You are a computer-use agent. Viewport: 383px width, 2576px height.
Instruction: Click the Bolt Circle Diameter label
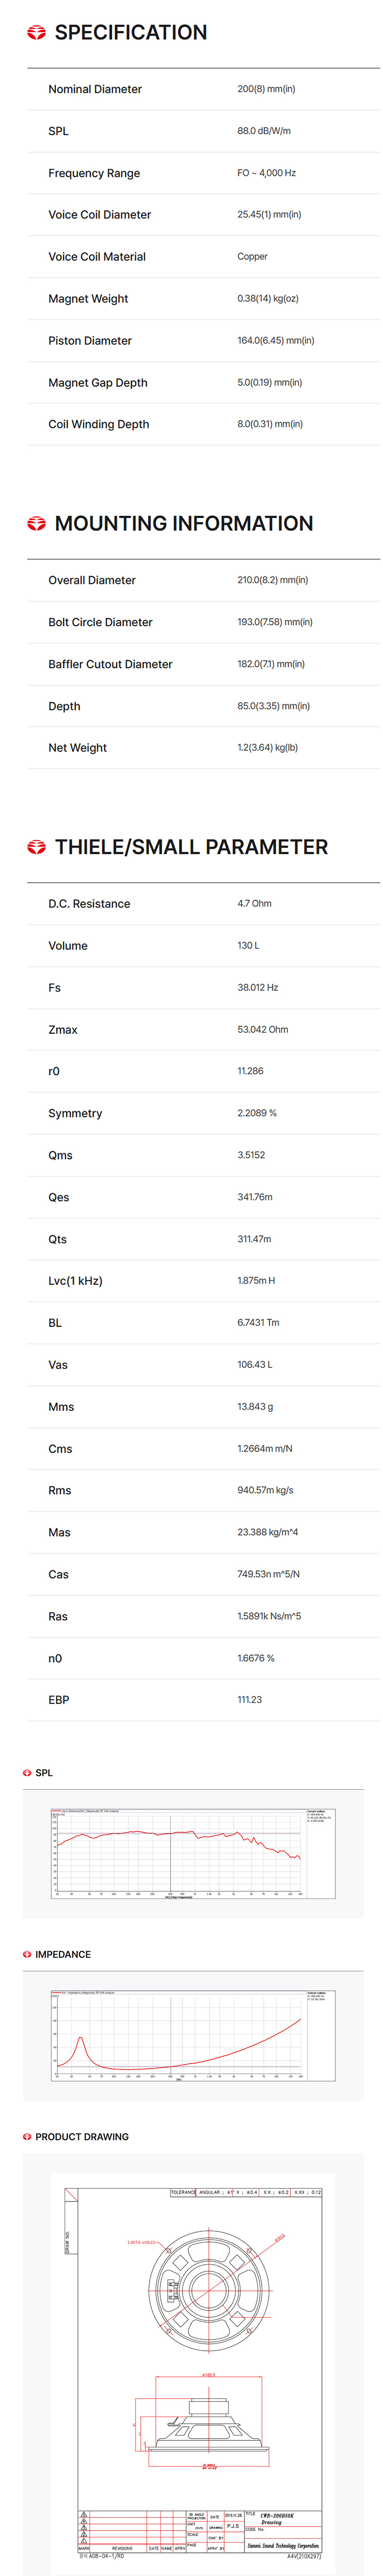pyautogui.click(x=100, y=622)
